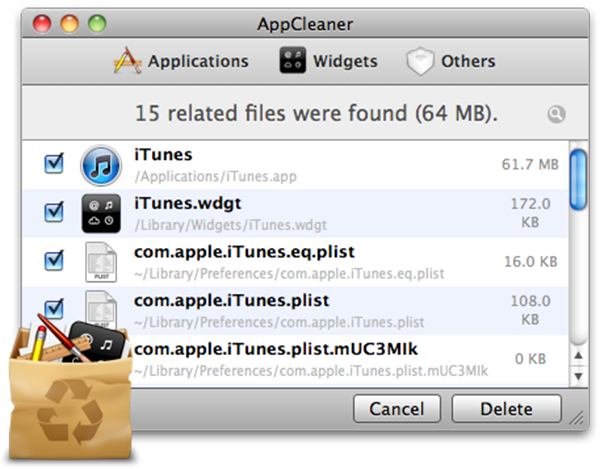This screenshot has width=600, height=469.
Task: Toggle the iTunes.wdgt checkbox
Action: [x=54, y=212]
